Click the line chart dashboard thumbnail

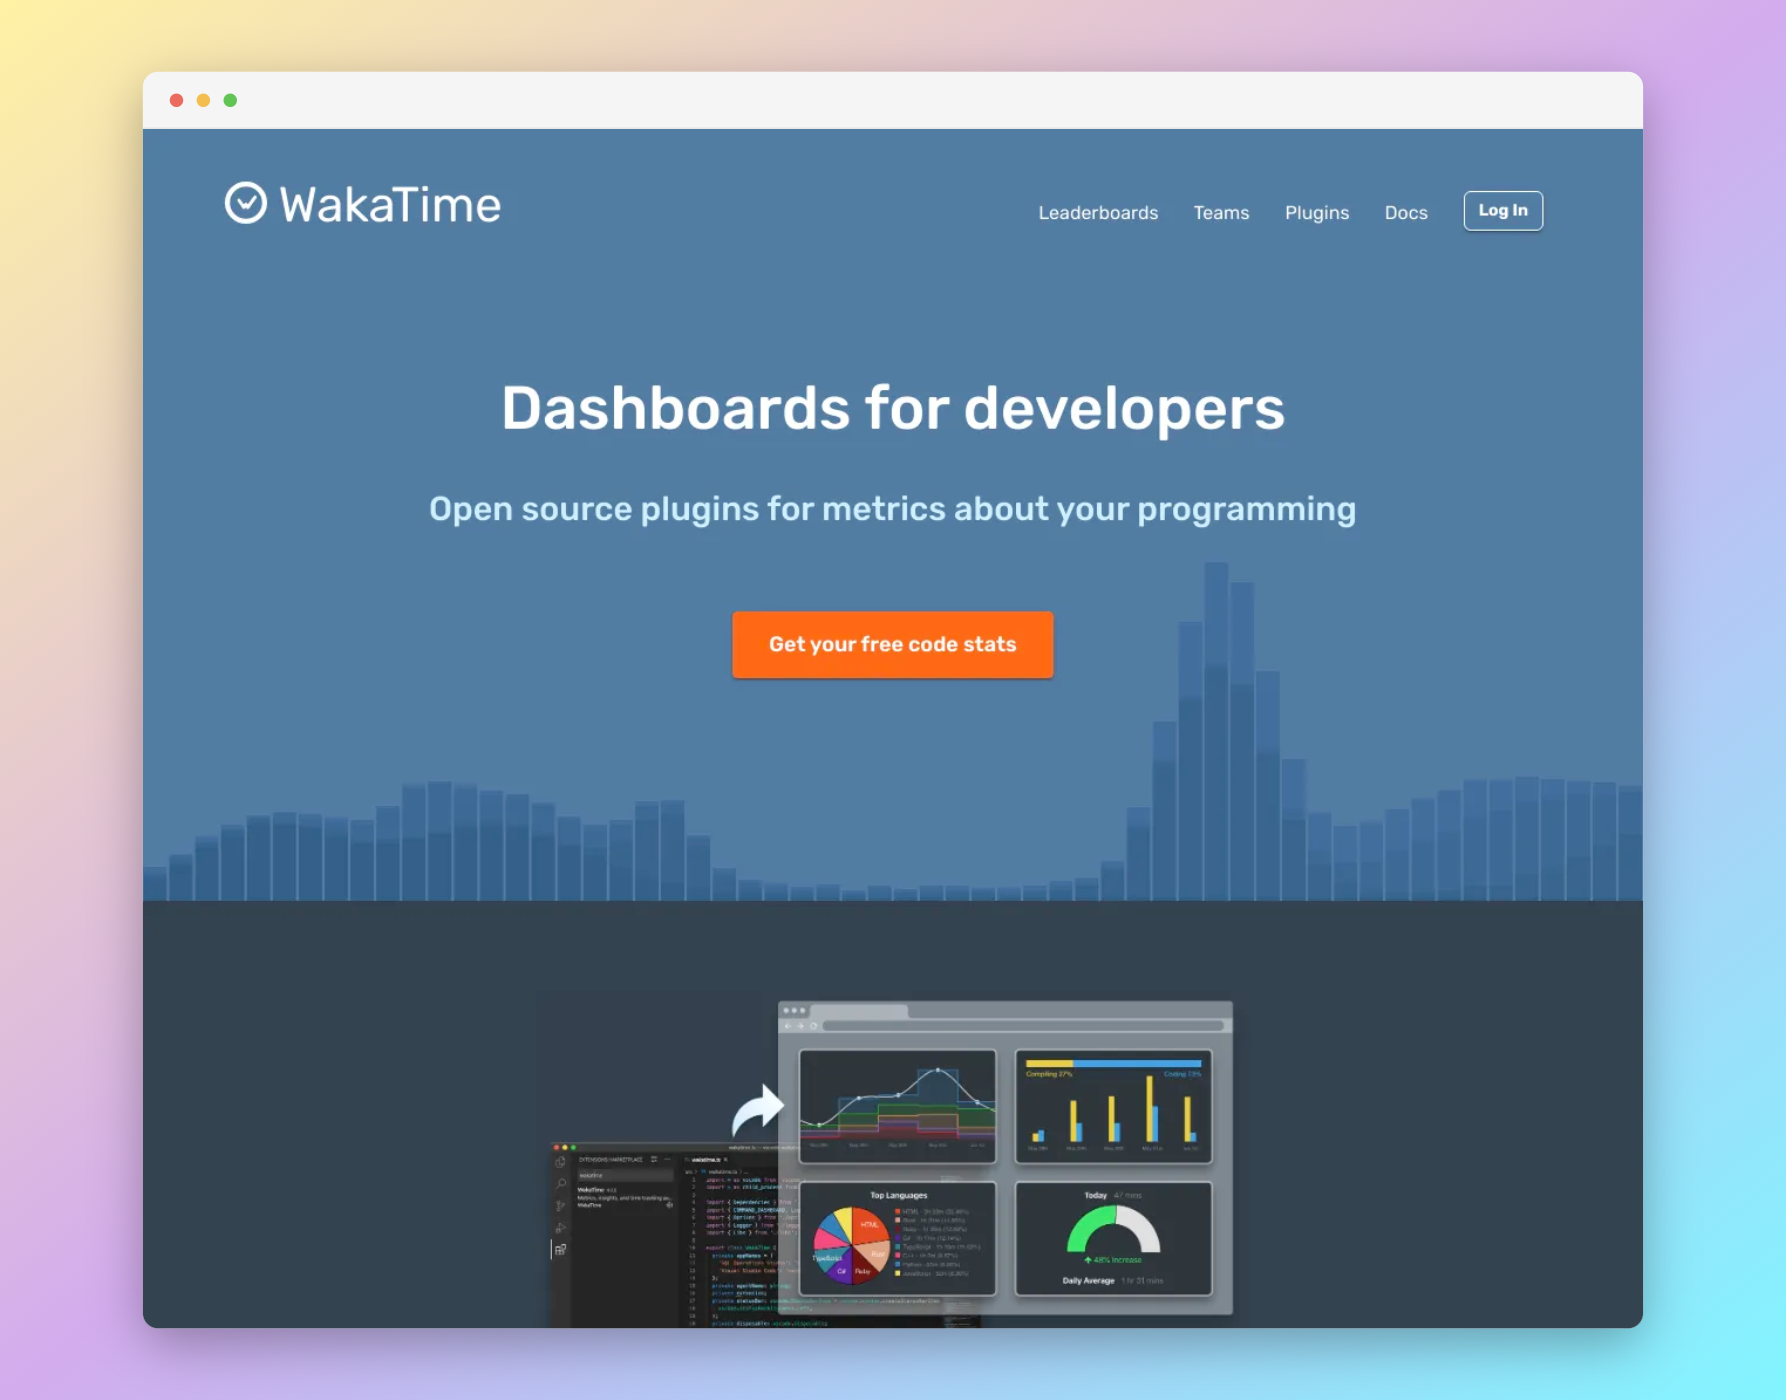click(x=898, y=1106)
